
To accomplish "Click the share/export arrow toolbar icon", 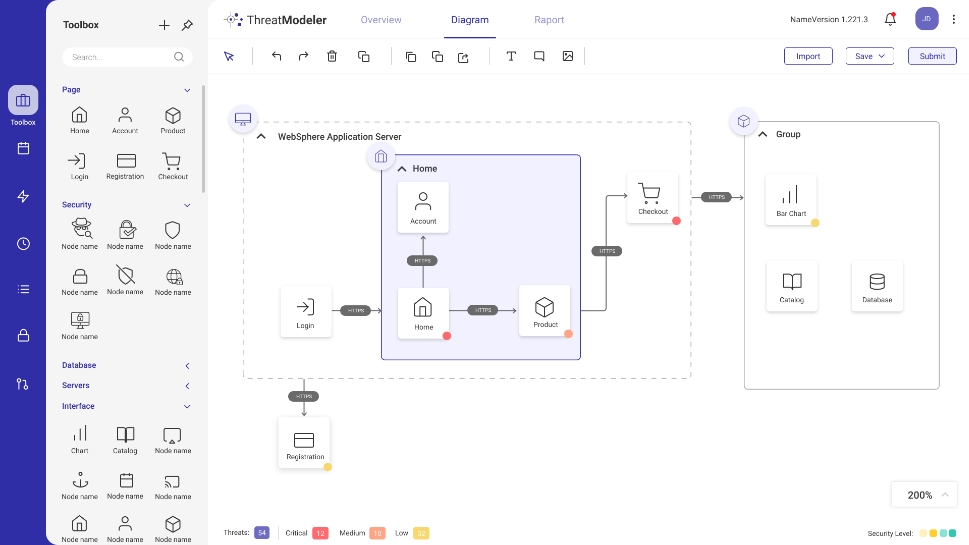I will click(x=463, y=57).
